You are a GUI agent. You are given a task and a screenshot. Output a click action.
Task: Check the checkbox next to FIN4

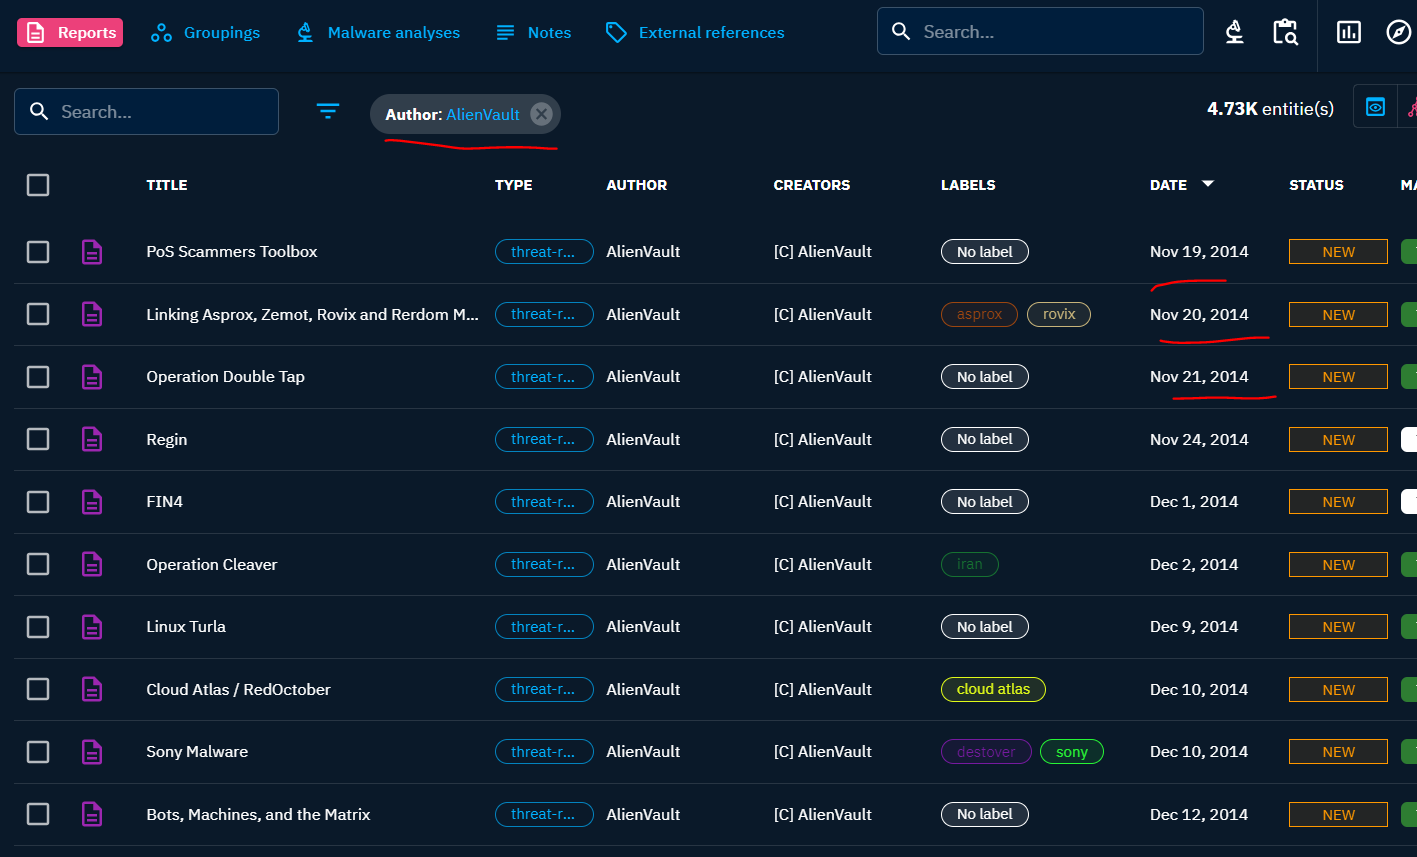pyautogui.click(x=37, y=501)
